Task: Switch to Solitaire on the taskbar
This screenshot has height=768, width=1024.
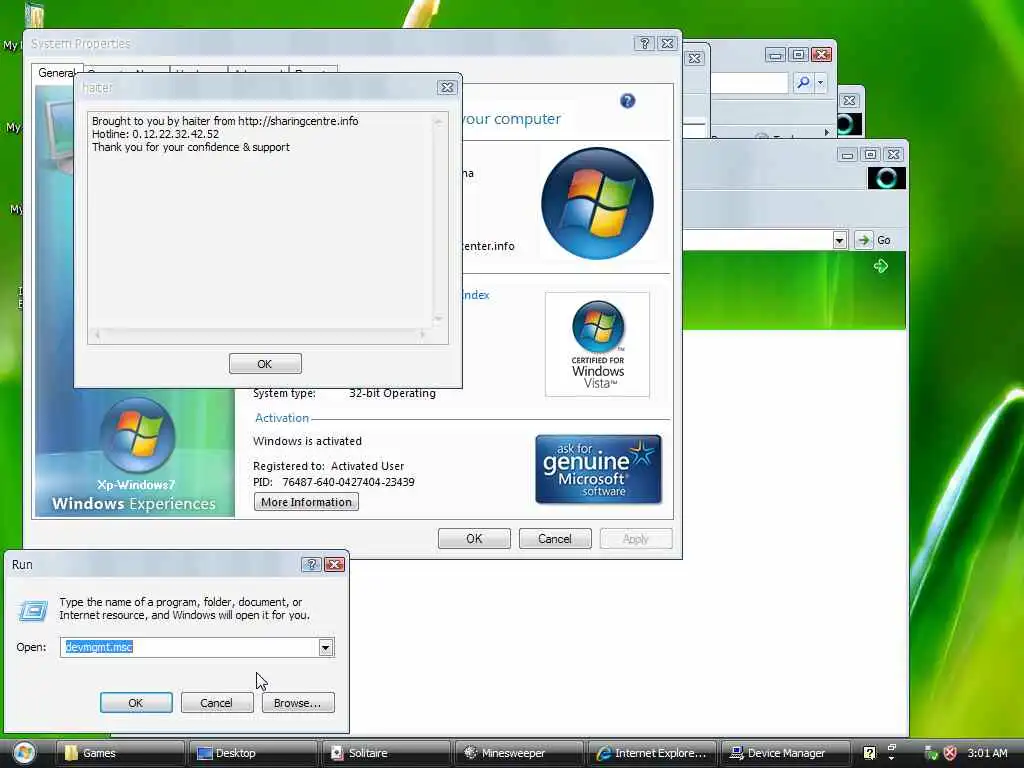Action: 387,753
